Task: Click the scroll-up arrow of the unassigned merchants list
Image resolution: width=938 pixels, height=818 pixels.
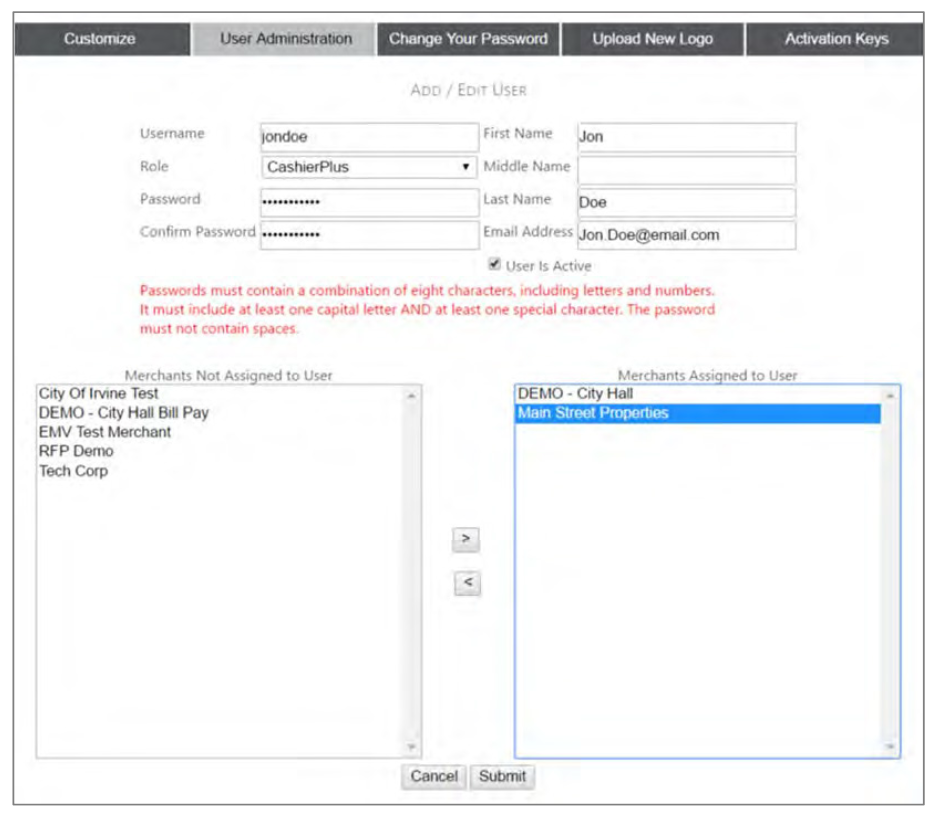Action: [x=410, y=395]
